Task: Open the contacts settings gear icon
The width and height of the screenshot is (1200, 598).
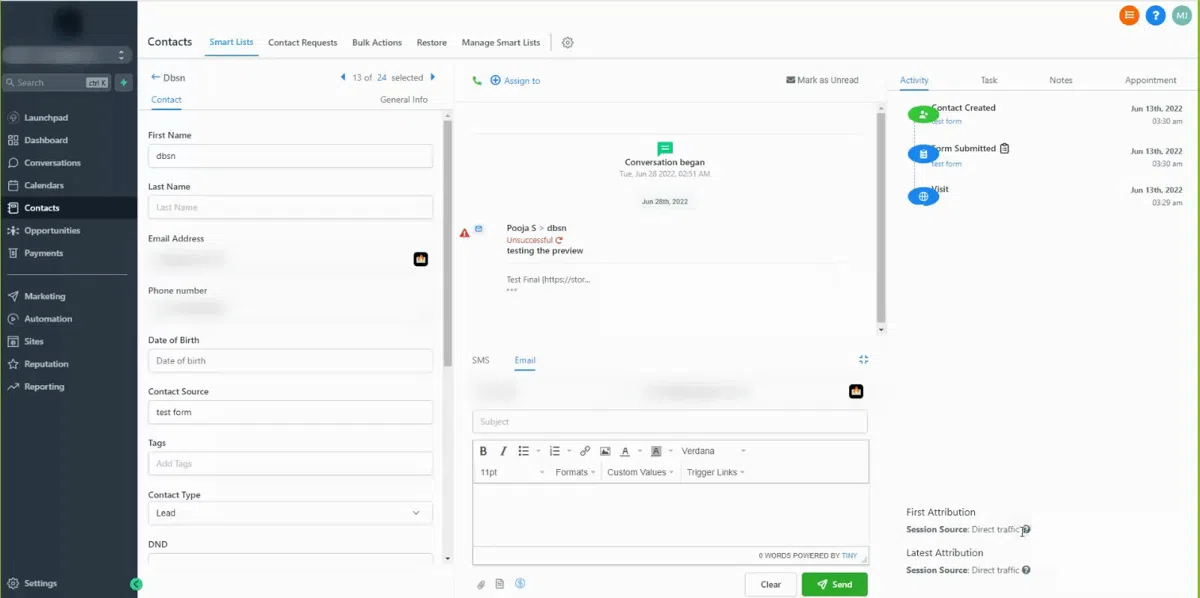Action: (x=568, y=43)
